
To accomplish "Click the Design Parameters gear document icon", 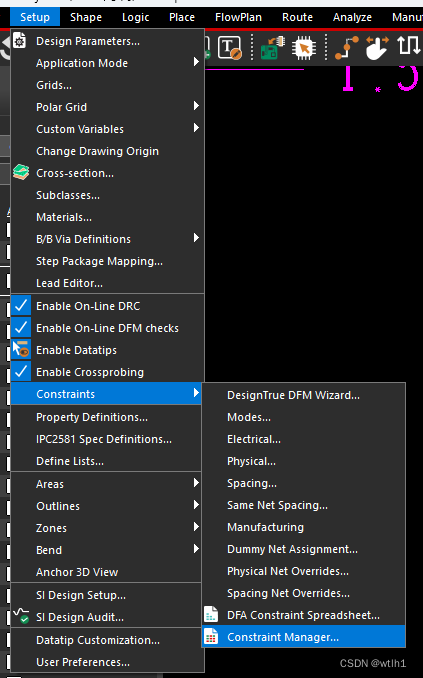I will 19,41.
